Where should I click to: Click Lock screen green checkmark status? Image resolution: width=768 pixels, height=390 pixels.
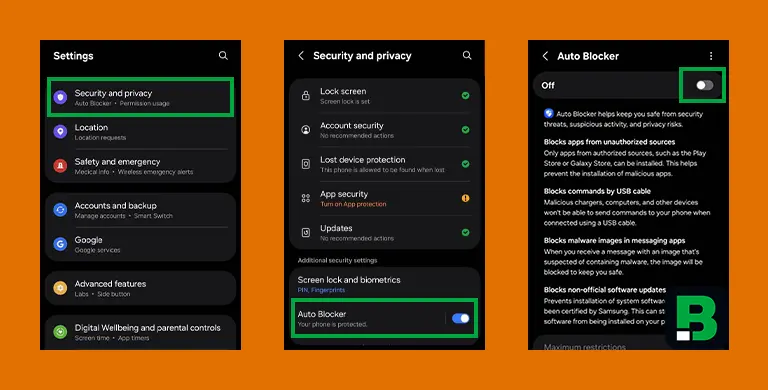point(465,96)
